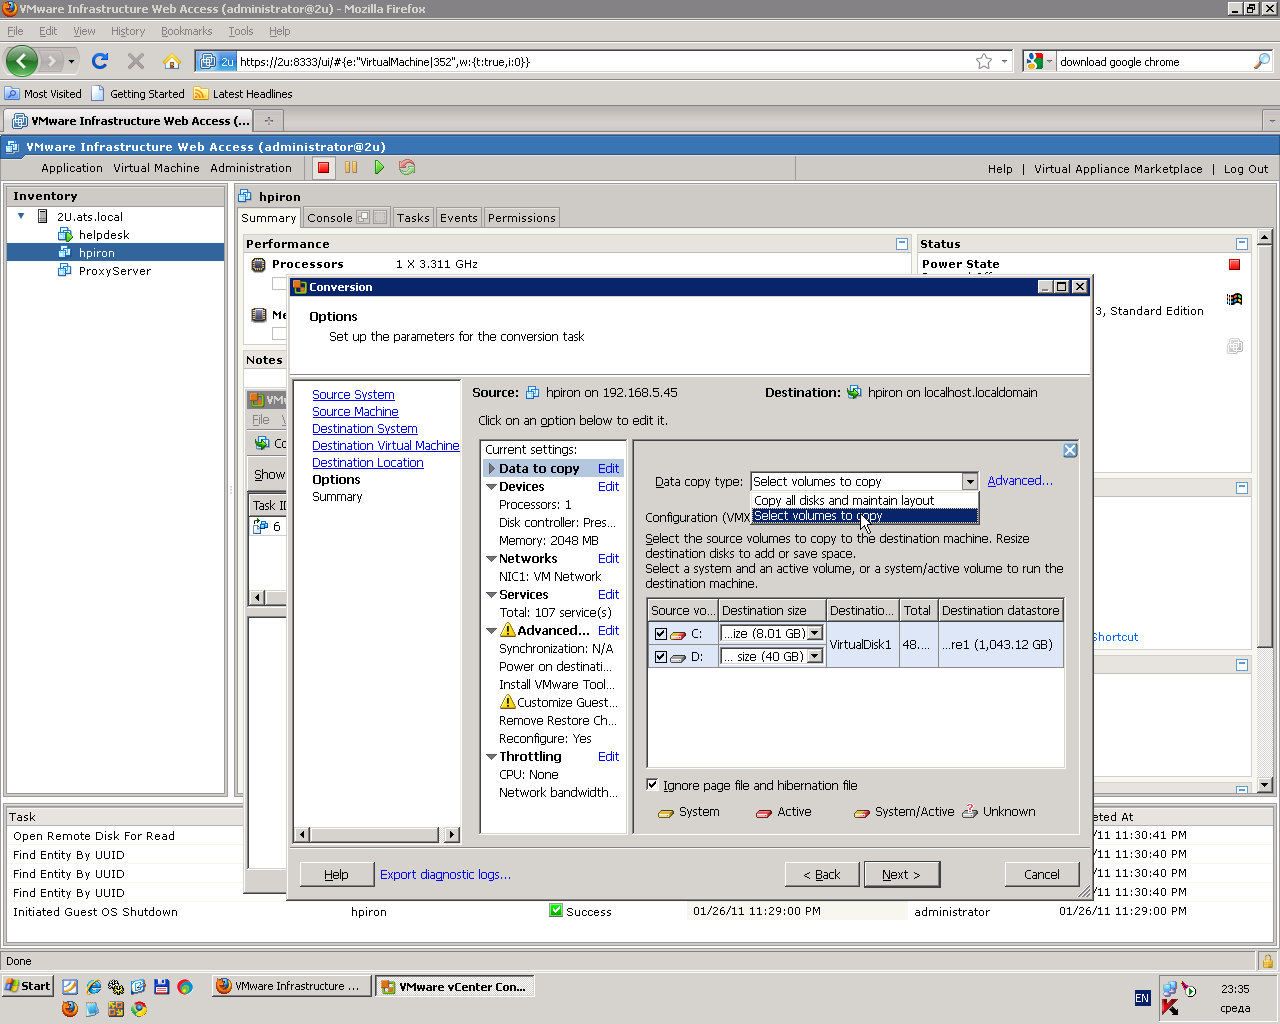The width and height of the screenshot is (1280, 1024).
Task: Edit the Throttling settings
Action: click(x=609, y=757)
